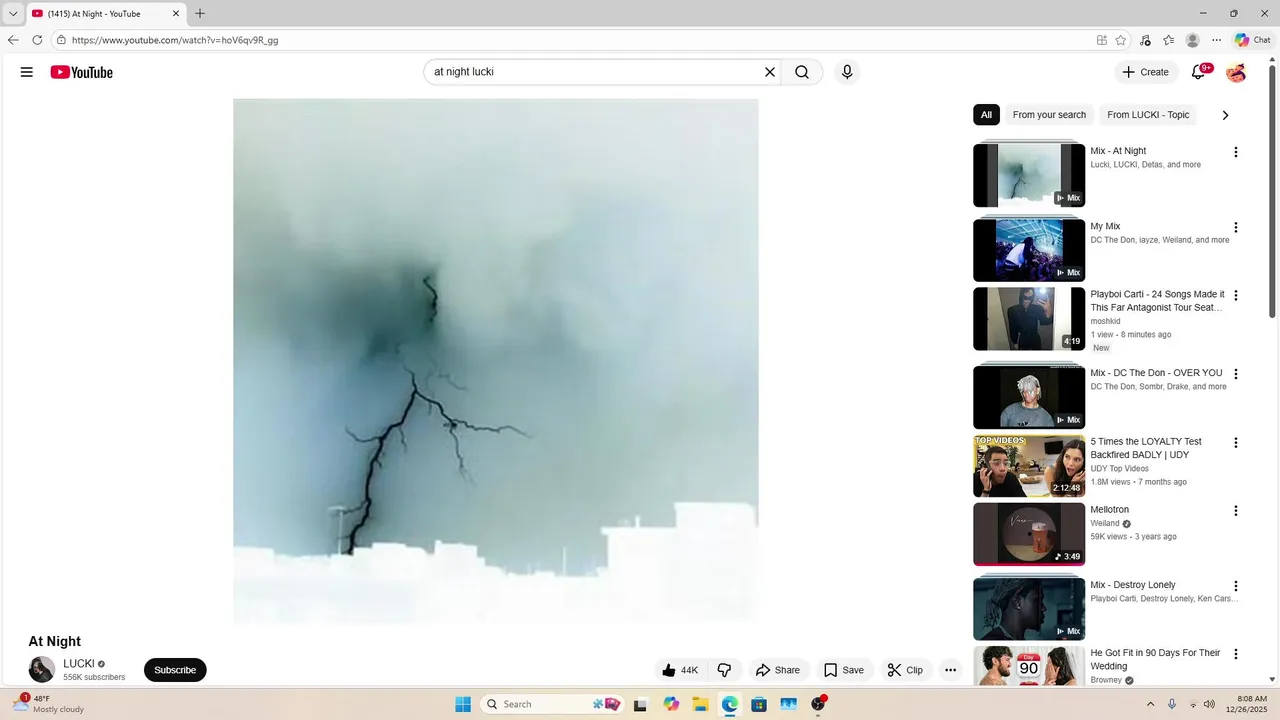Reload the page in browser
The width and height of the screenshot is (1280, 720).
pos(37,40)
